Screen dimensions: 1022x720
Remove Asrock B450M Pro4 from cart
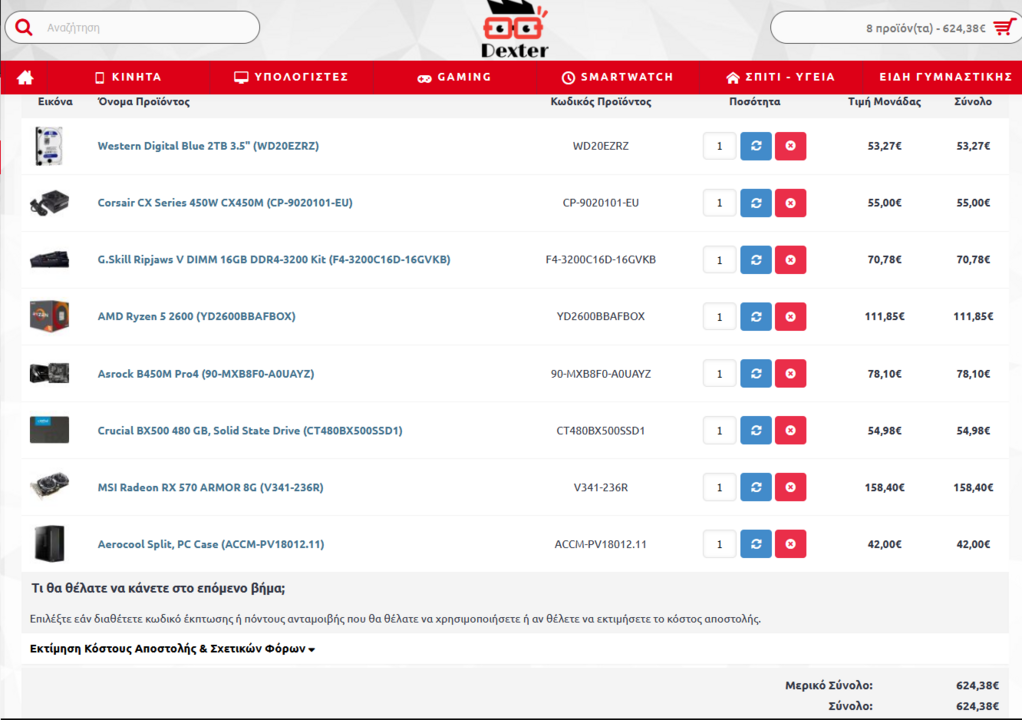[791, 373]
